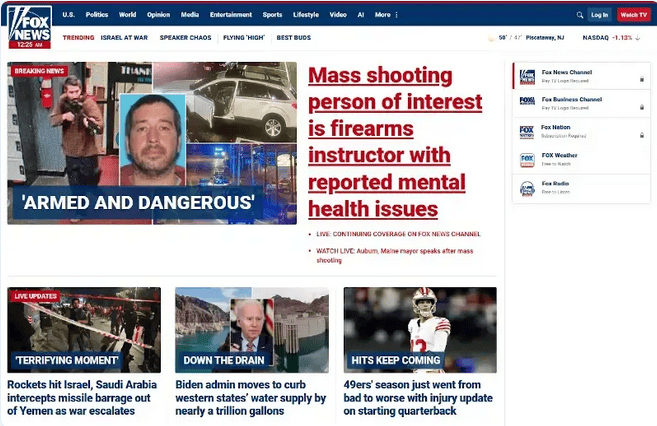Open trending topic BEST BUDS

[x=294, y=38]
